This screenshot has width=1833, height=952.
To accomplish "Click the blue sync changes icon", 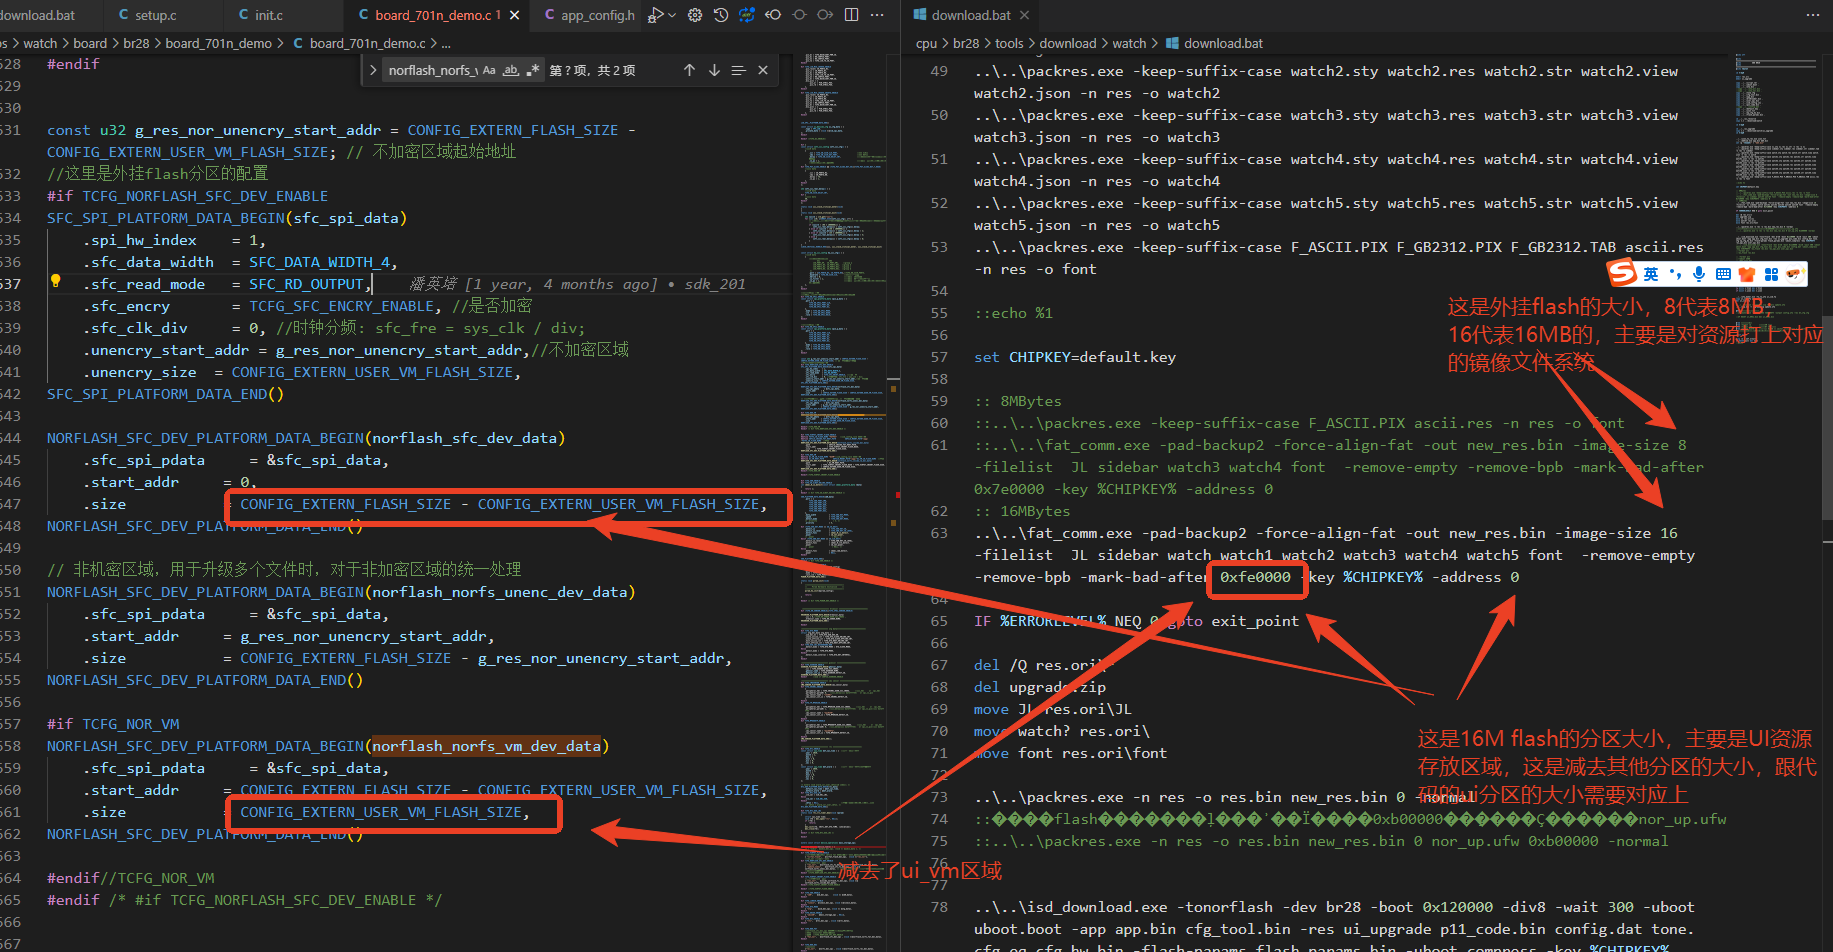I will coord(747,15).
